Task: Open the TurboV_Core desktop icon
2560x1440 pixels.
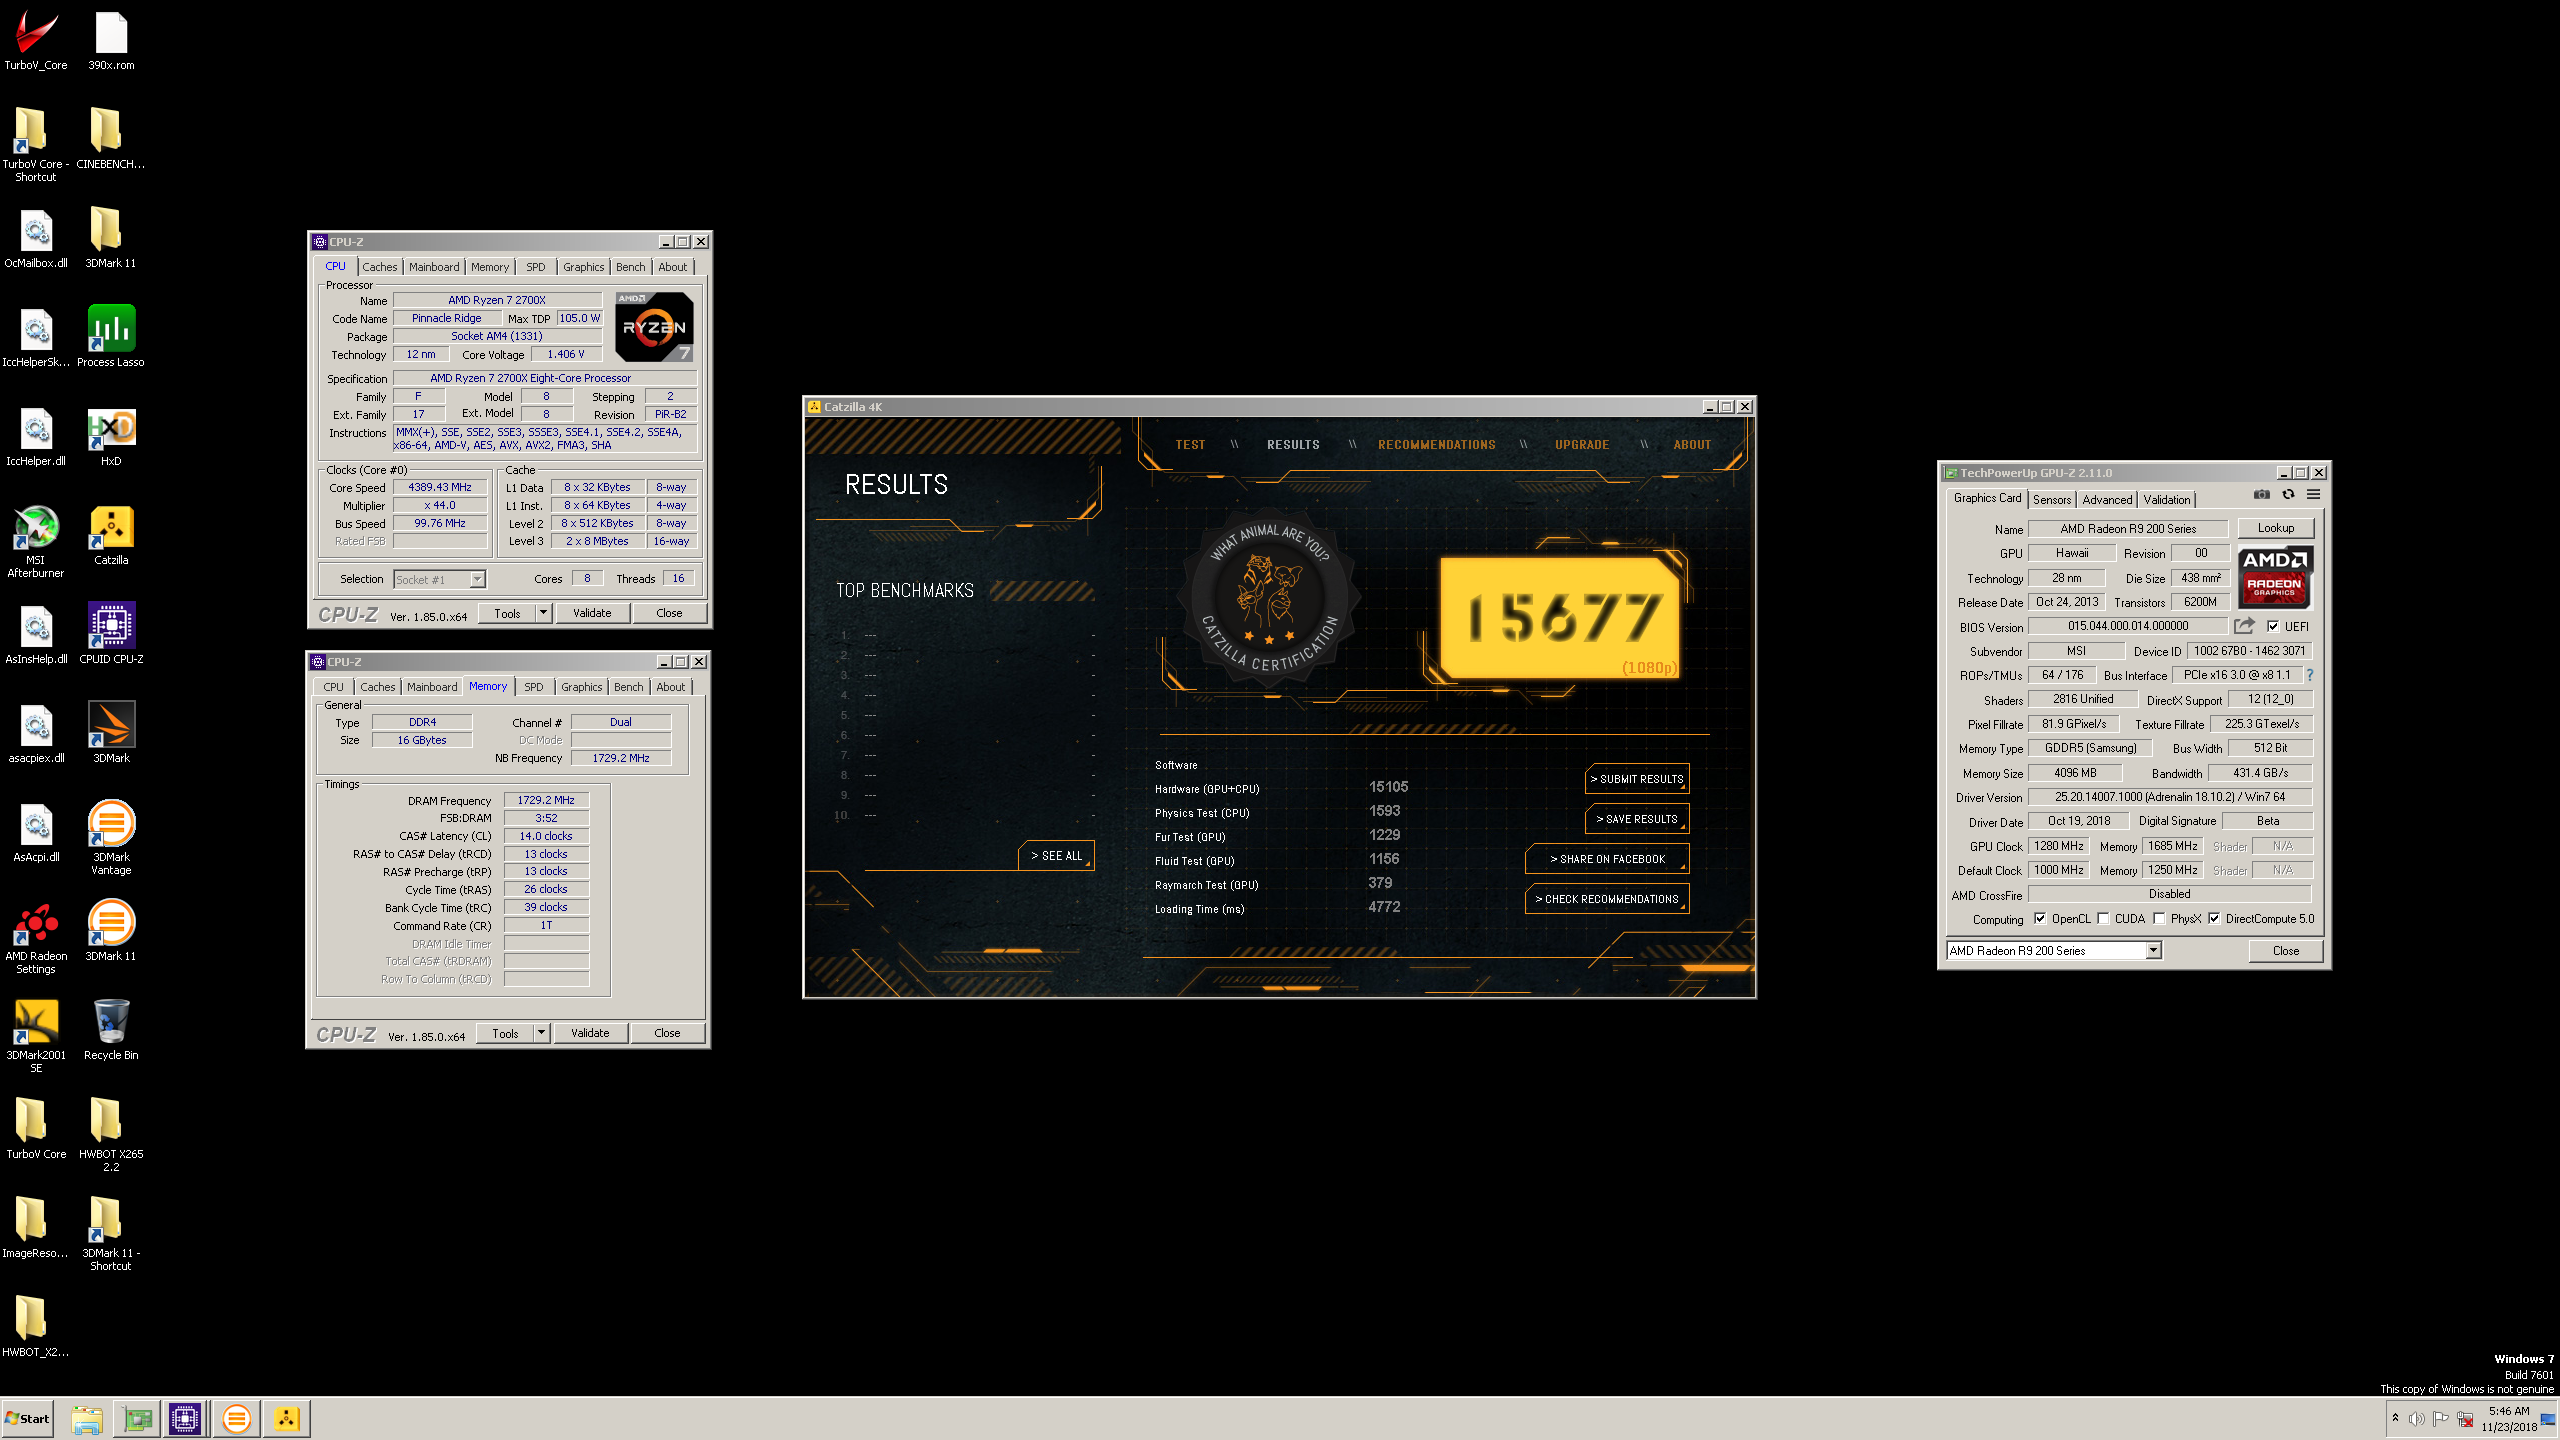Action: coord(36,40)
